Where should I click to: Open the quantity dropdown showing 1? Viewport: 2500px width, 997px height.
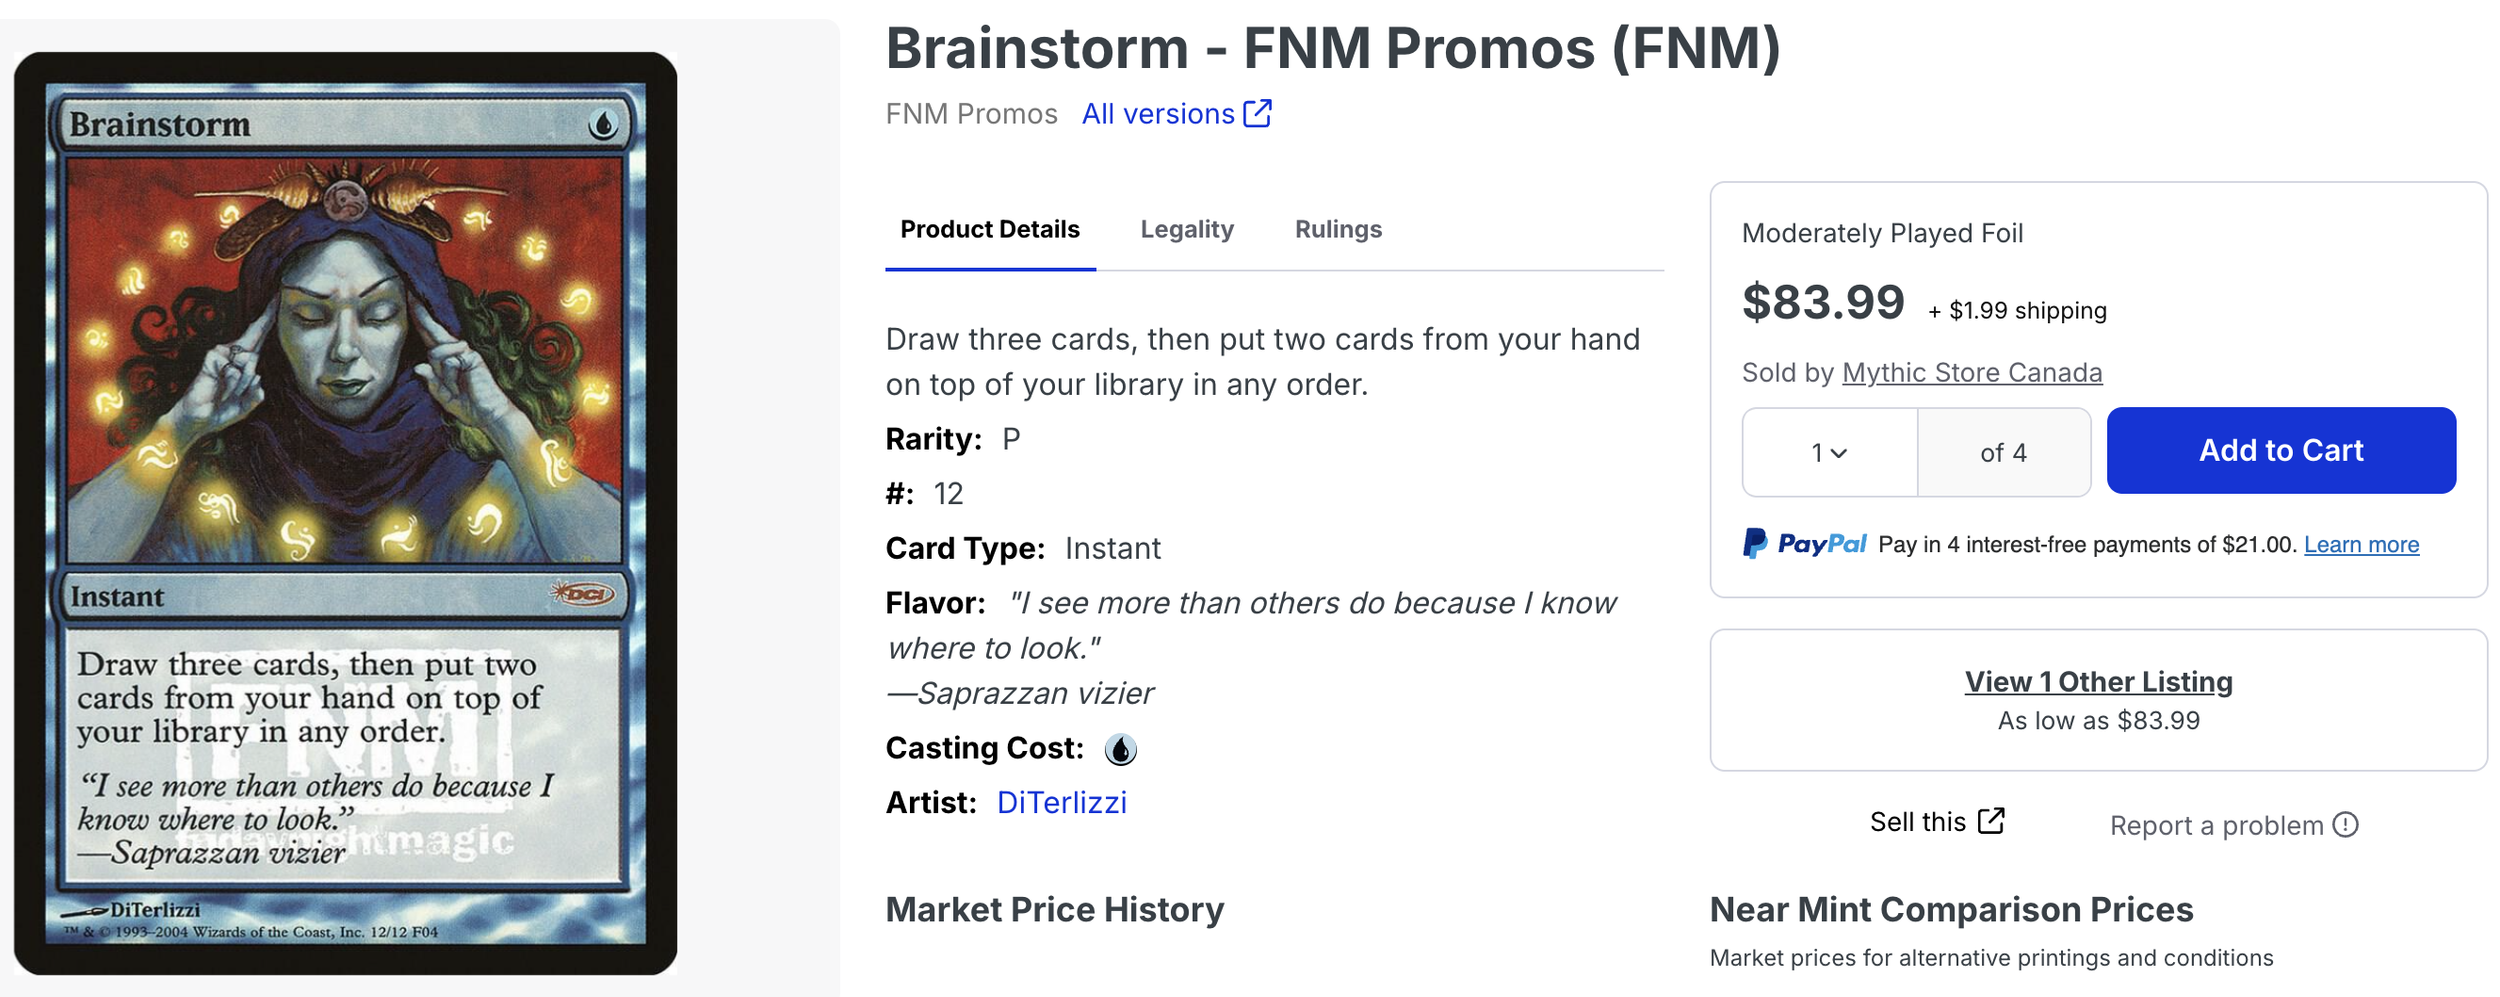point(1829,452)
